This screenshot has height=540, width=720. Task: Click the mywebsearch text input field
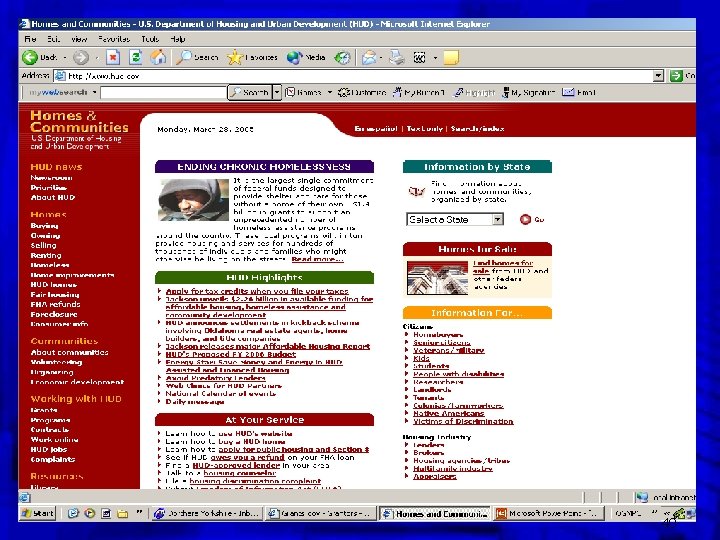coord(163,92)
